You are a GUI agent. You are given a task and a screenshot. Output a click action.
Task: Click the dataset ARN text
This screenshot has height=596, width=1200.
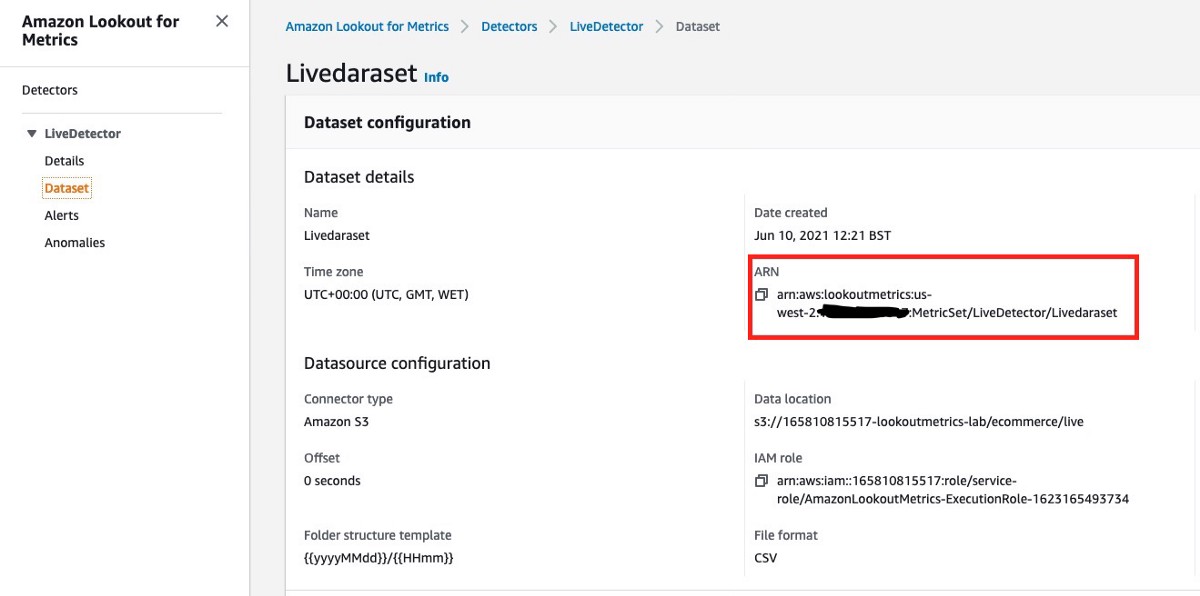[947, 304]
